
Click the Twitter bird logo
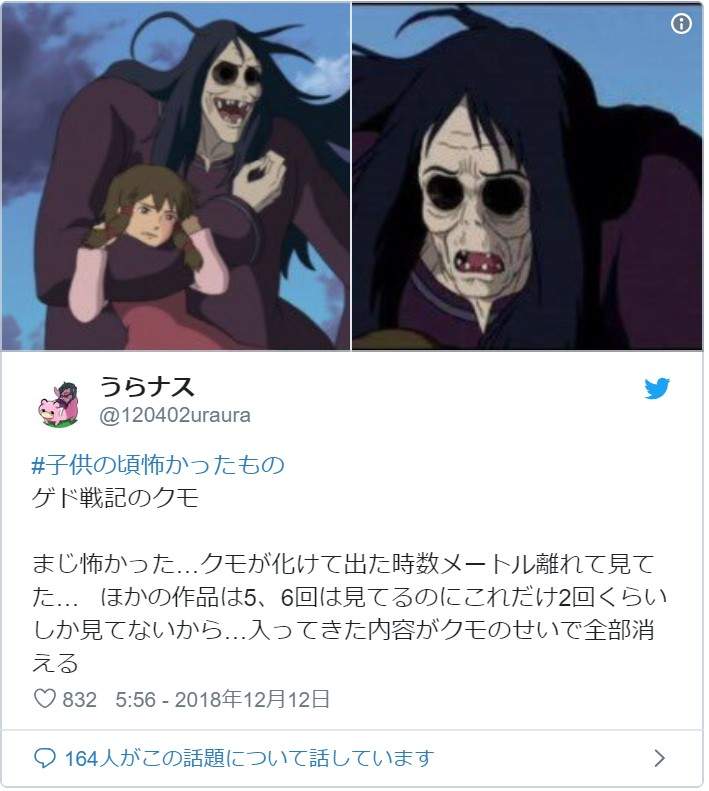tap(657, 388)
